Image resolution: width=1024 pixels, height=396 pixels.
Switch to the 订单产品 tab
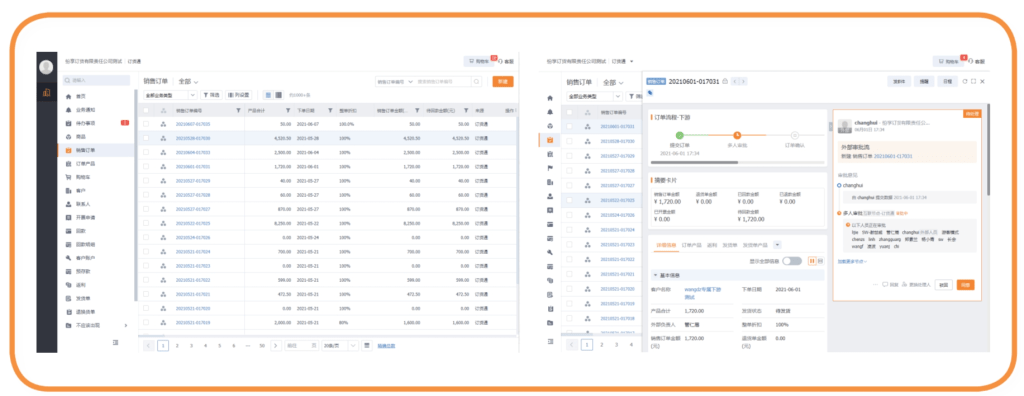point(690,244)
